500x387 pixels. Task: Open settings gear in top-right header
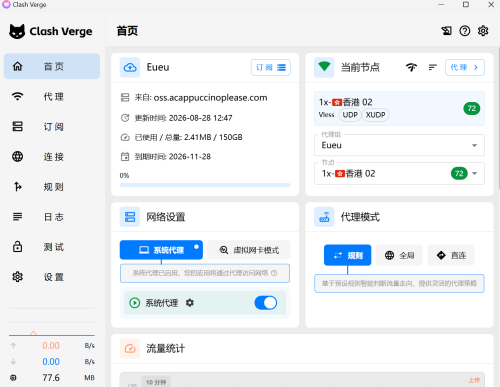[x=483, y=31]
